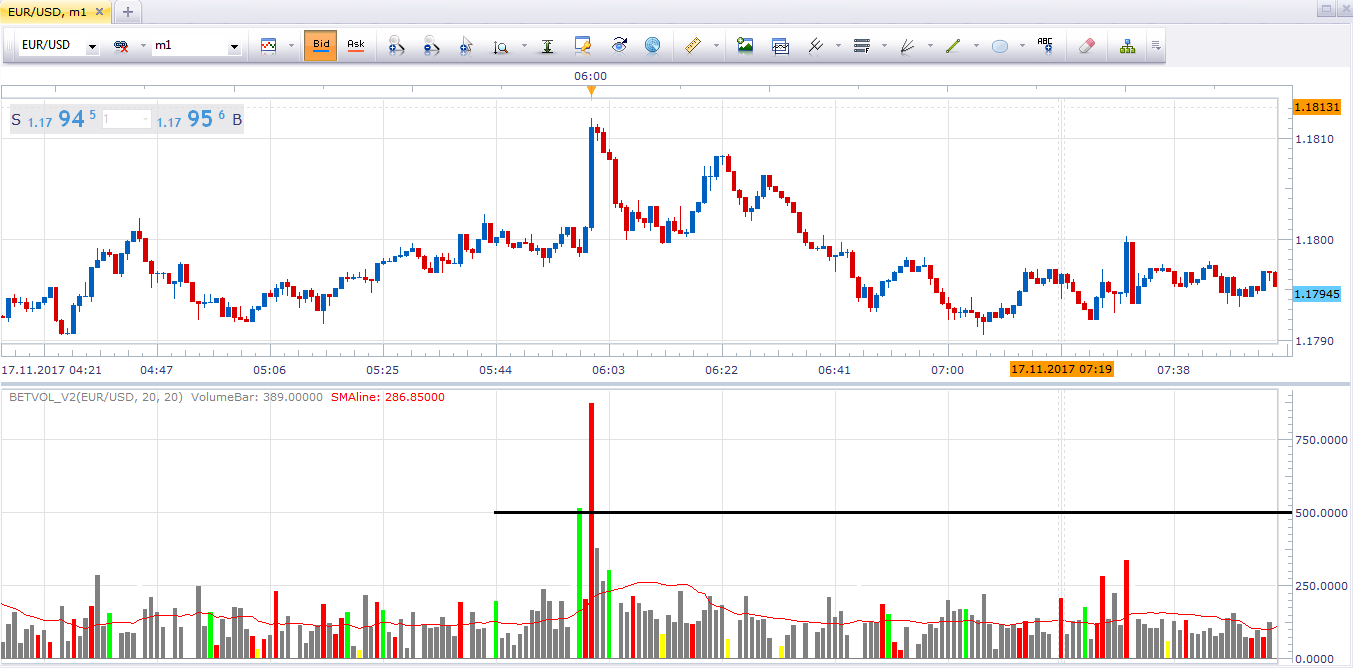Add a new chart tab with plus

pyautogui.click(x=128, y=11)
